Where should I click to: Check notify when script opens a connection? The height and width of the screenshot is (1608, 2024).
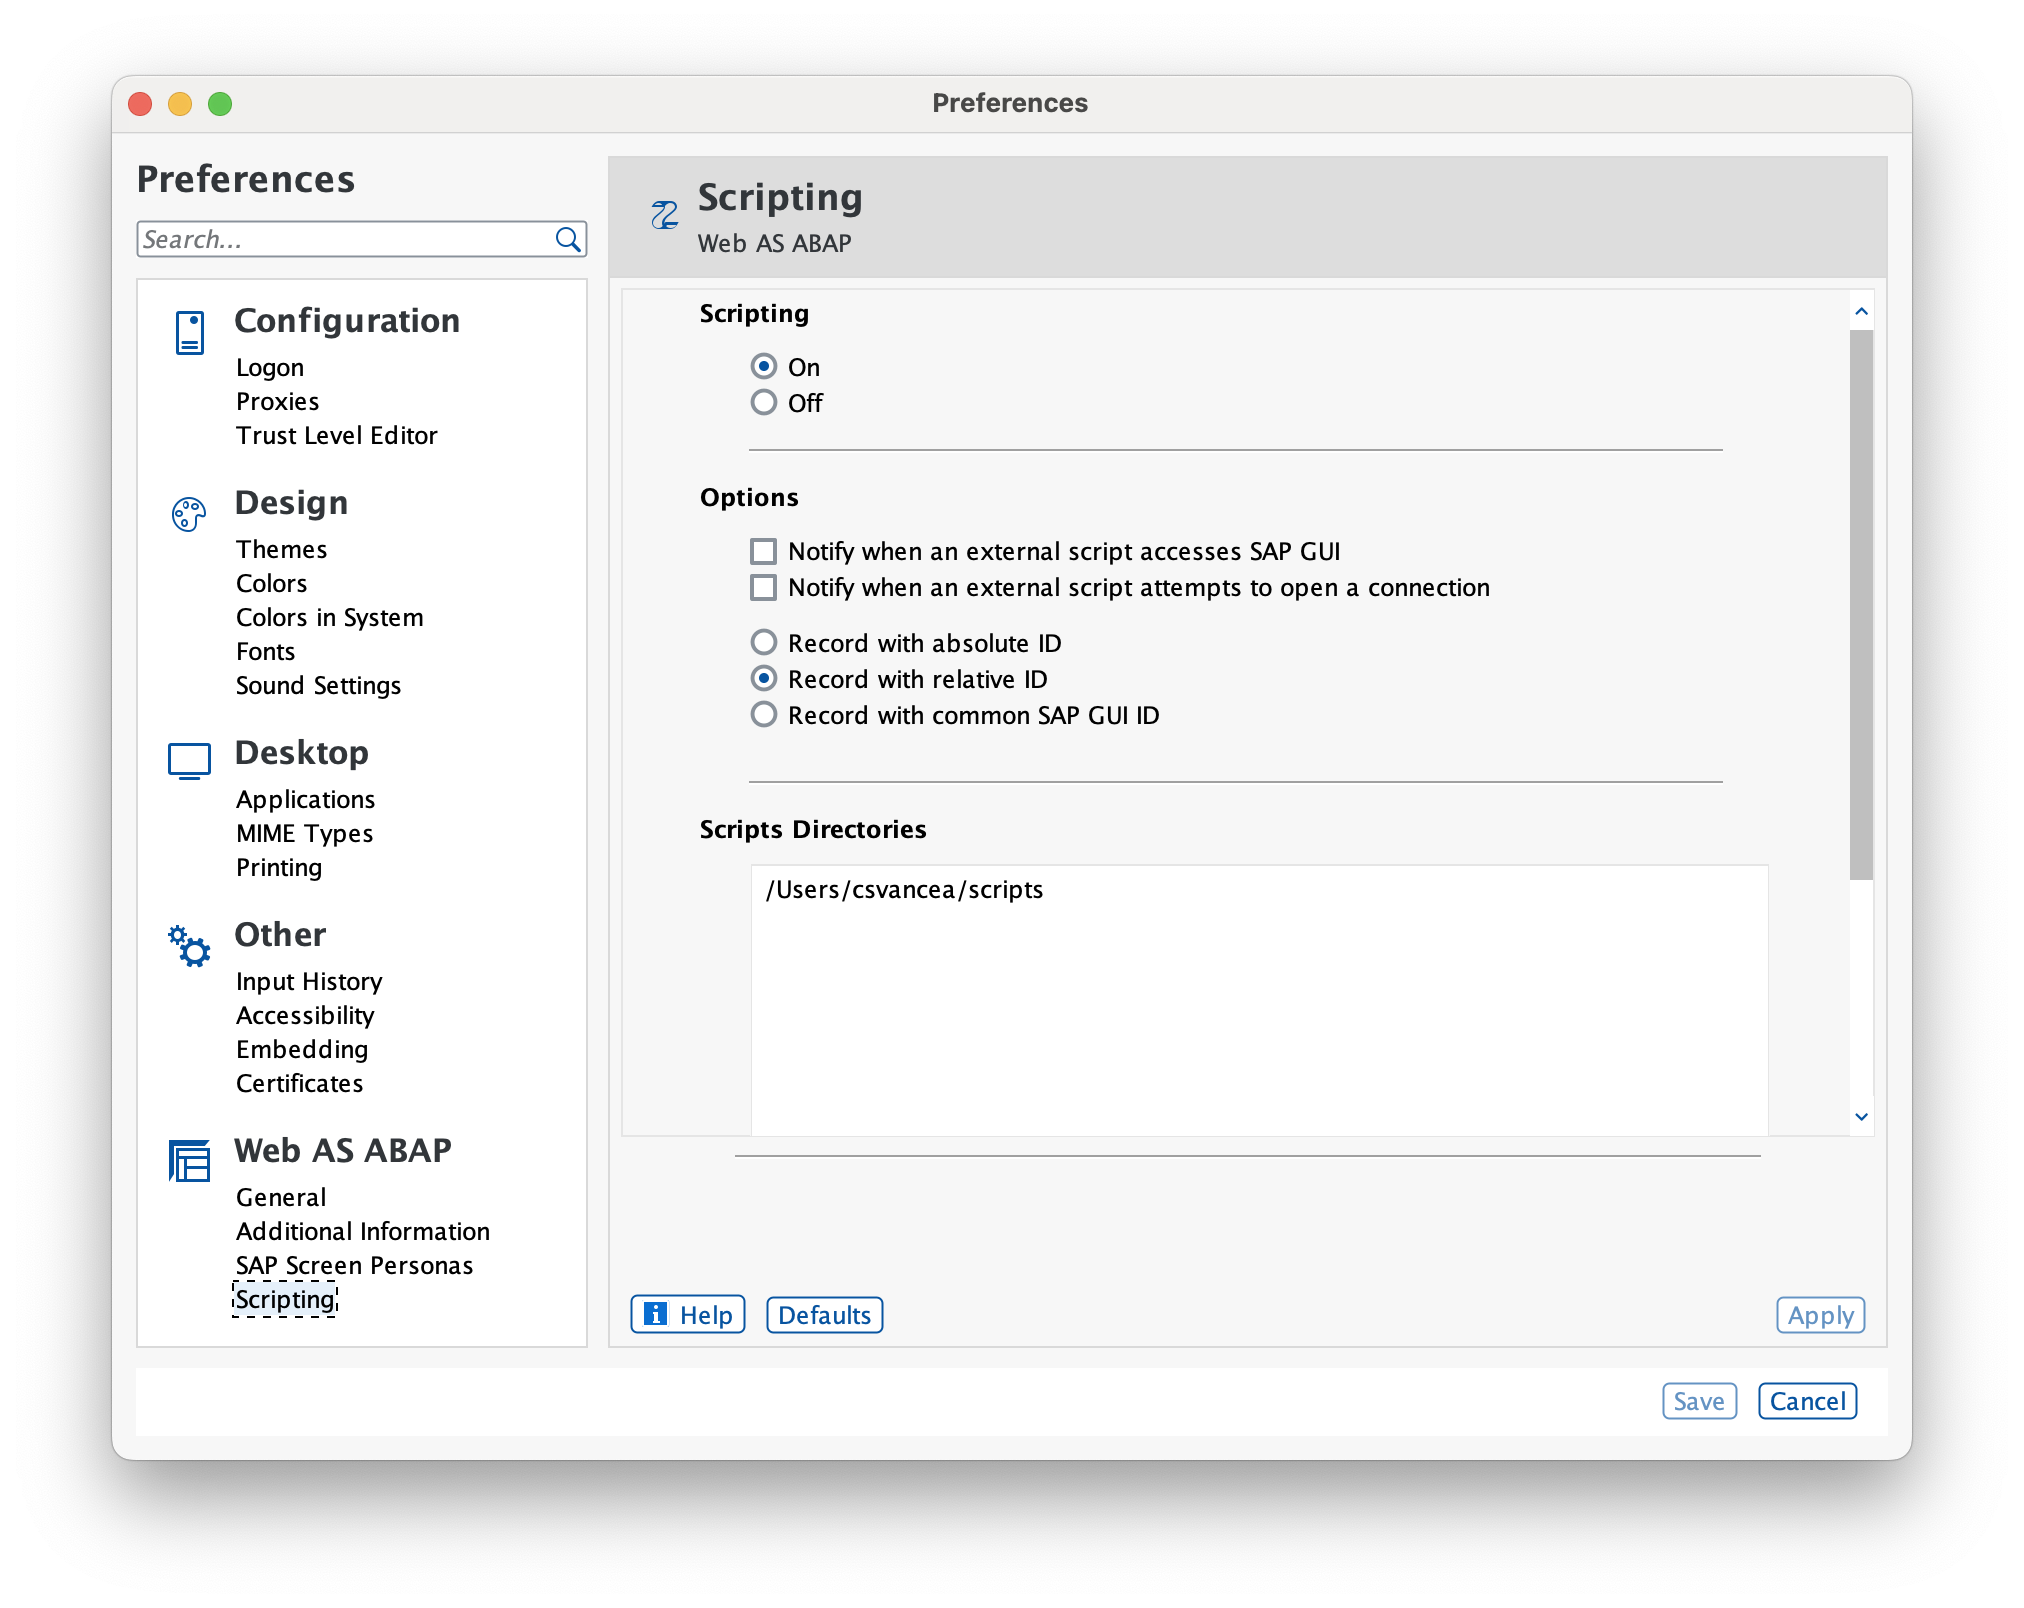[764, 587]
